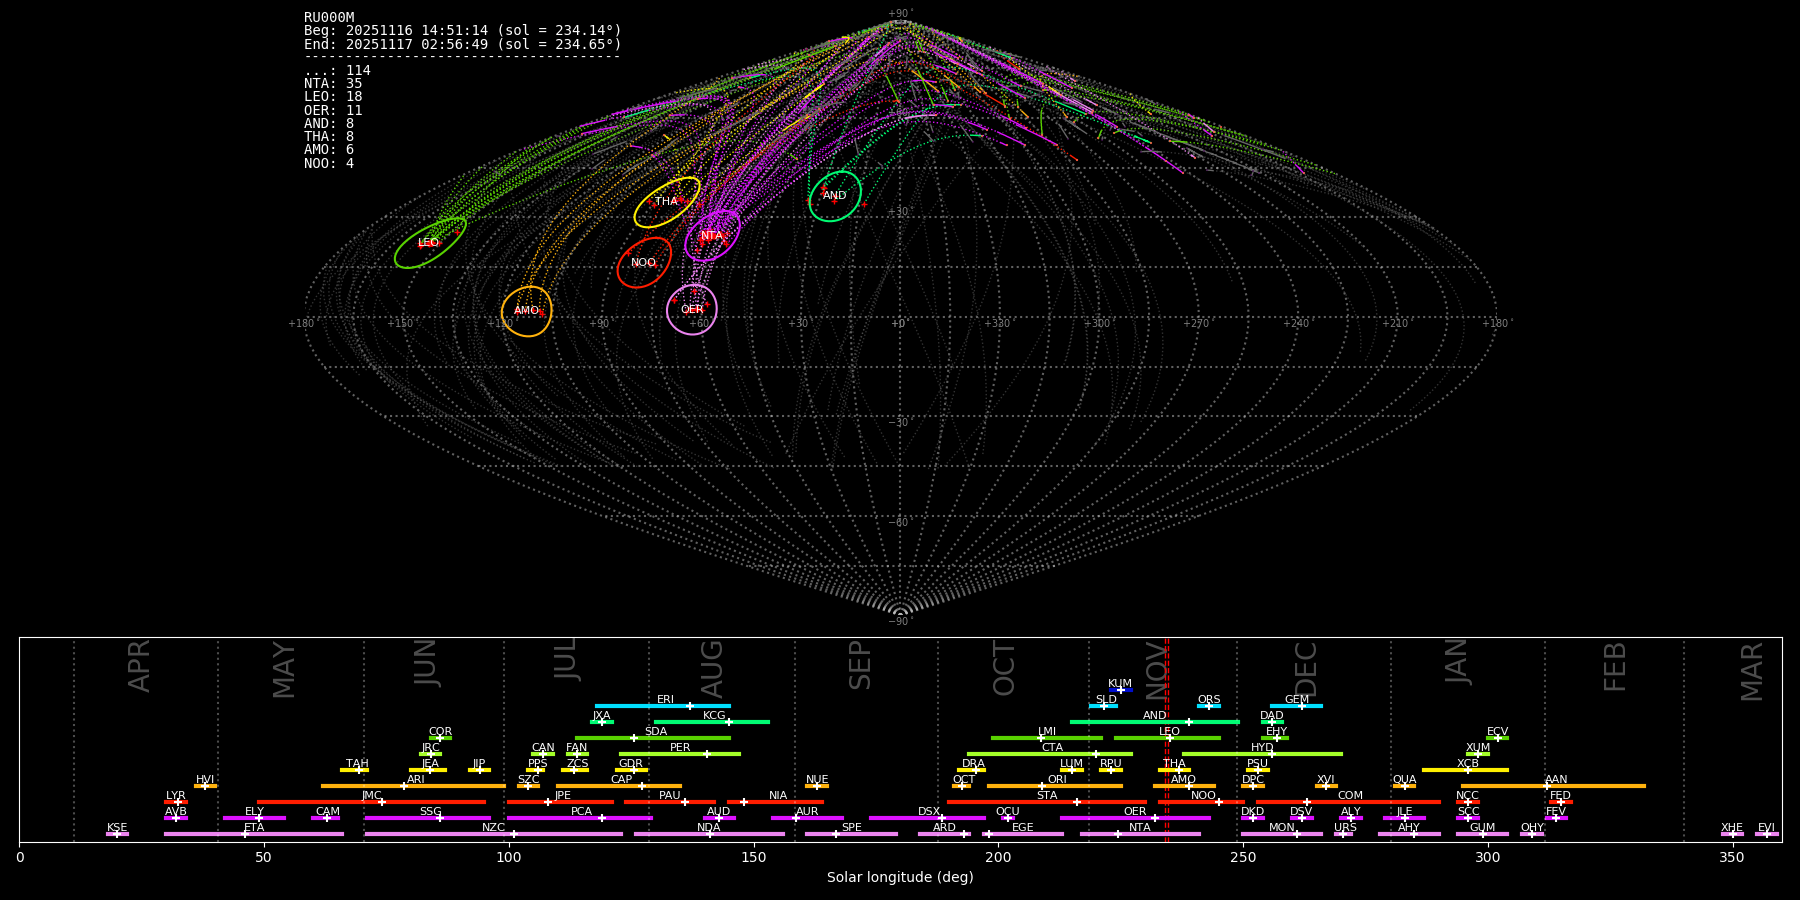Click the red dashed current solar longitude line

click(1167, 740)
